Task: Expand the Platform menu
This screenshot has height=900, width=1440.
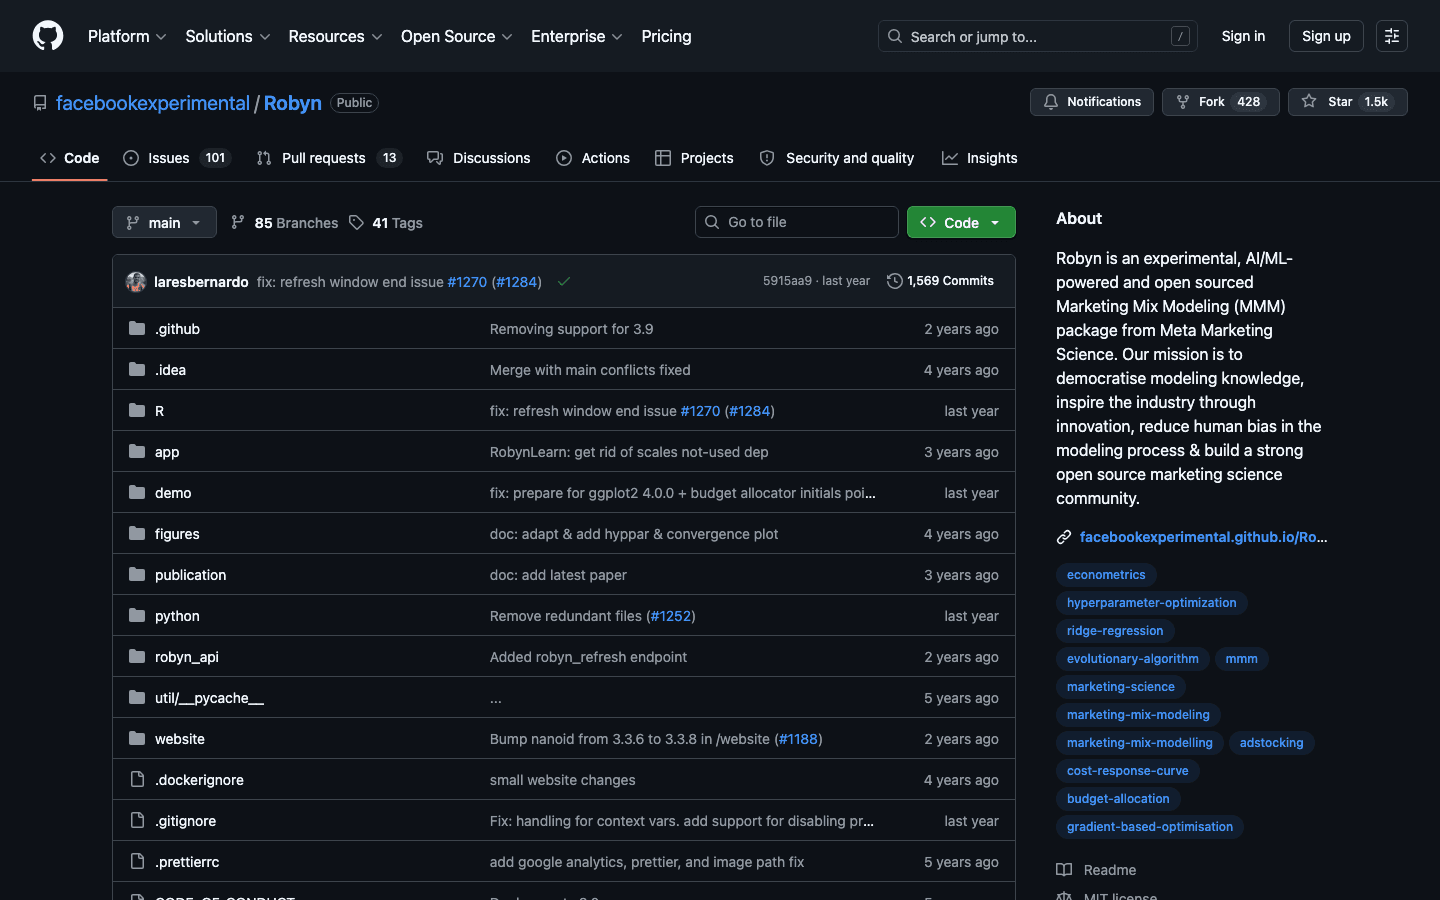Action: (x=127, y=36)
